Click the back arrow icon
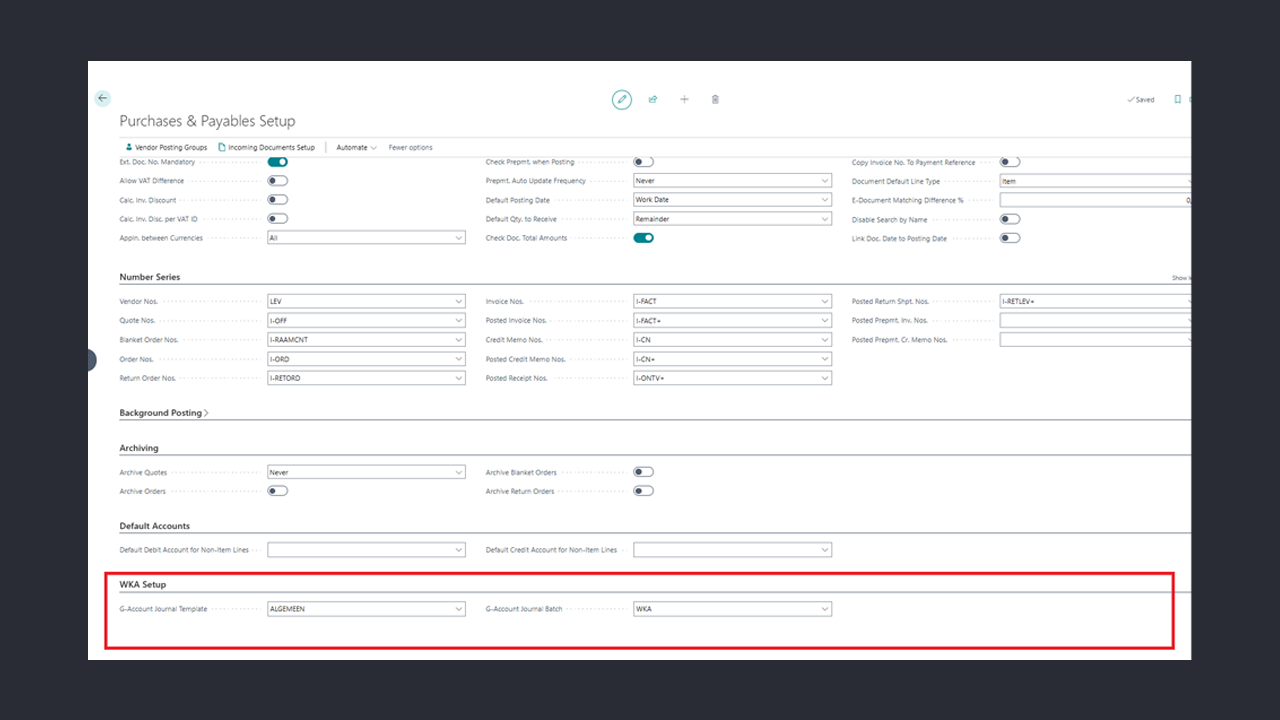1280x720 pixels. (x=102, y=99)
